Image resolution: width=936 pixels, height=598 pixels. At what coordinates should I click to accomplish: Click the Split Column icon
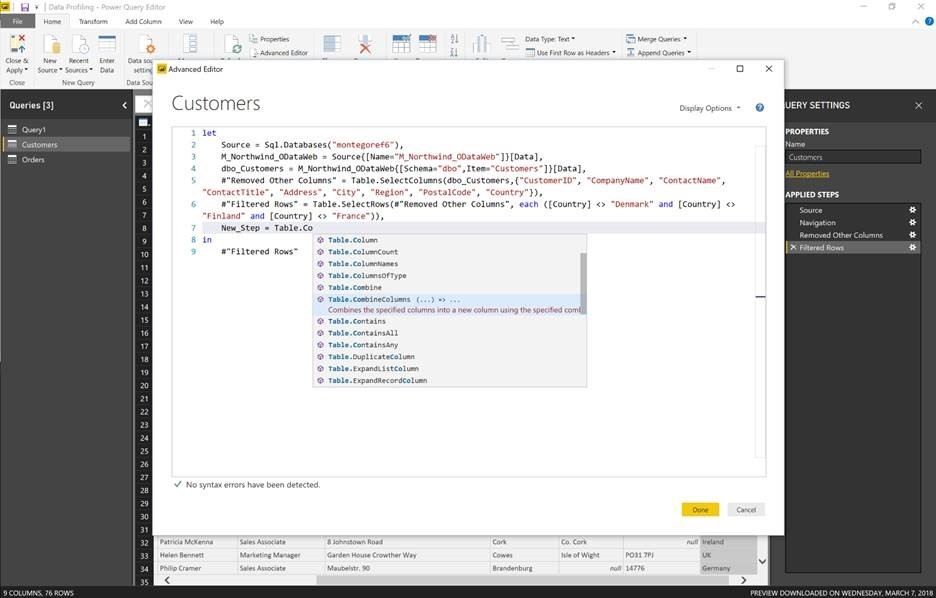(481, 44)
